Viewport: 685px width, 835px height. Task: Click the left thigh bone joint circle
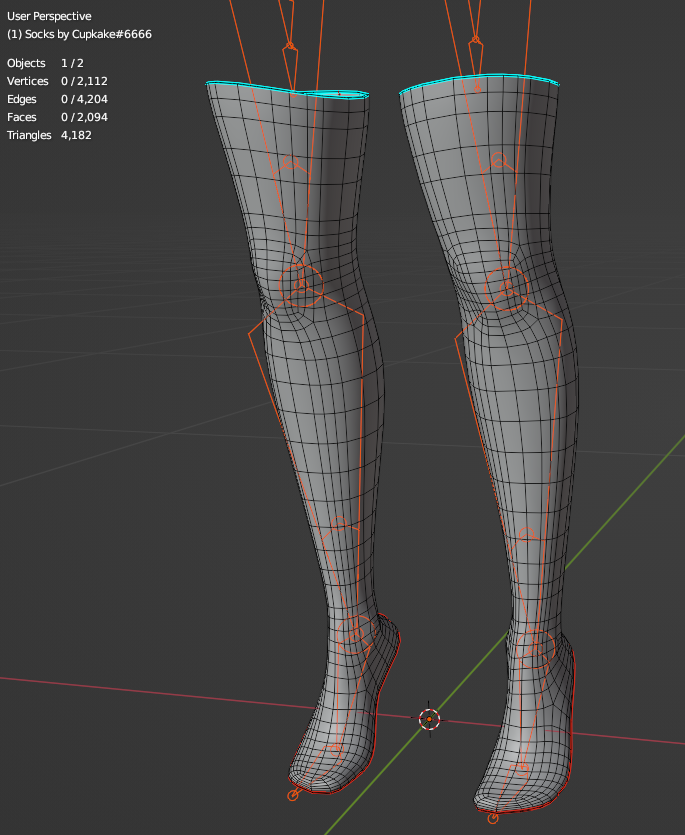[x=291, y=163]
